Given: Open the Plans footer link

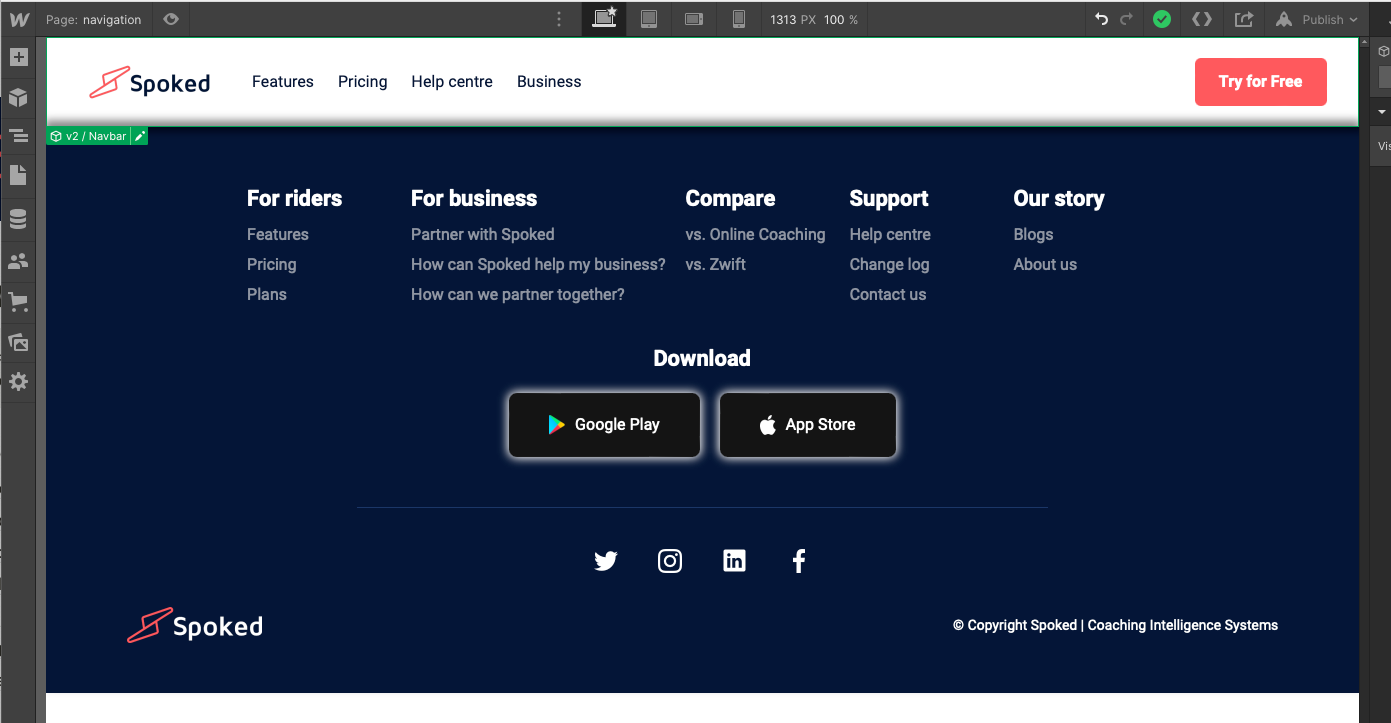Looking at the screenshot, I should [x=267, y=294].
